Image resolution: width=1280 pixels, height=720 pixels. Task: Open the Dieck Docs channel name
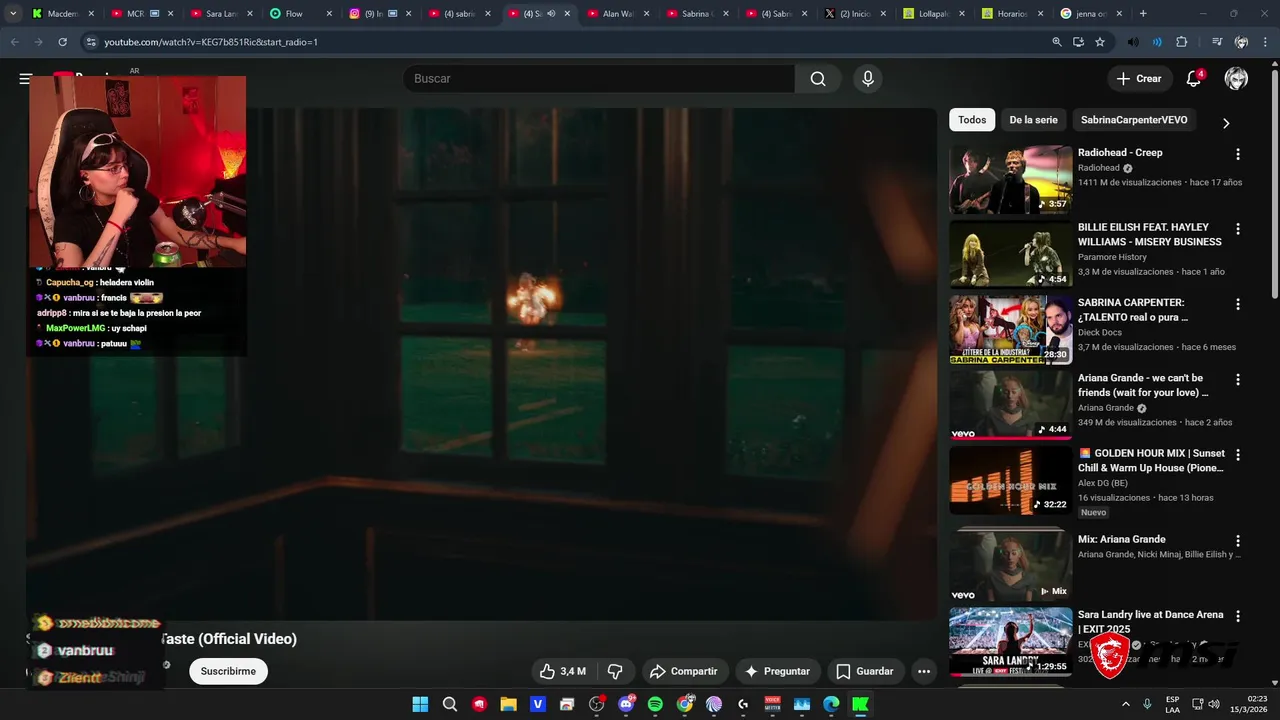point(1099,332)
